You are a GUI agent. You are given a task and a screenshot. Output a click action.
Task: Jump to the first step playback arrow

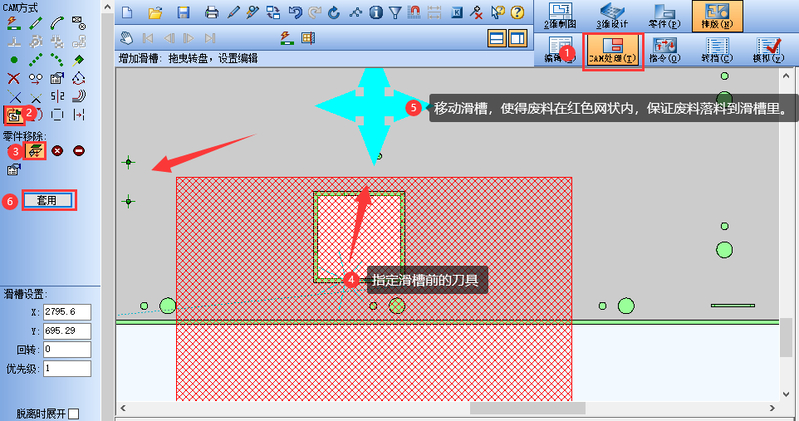pyautogui.click(x=148, y=38)
